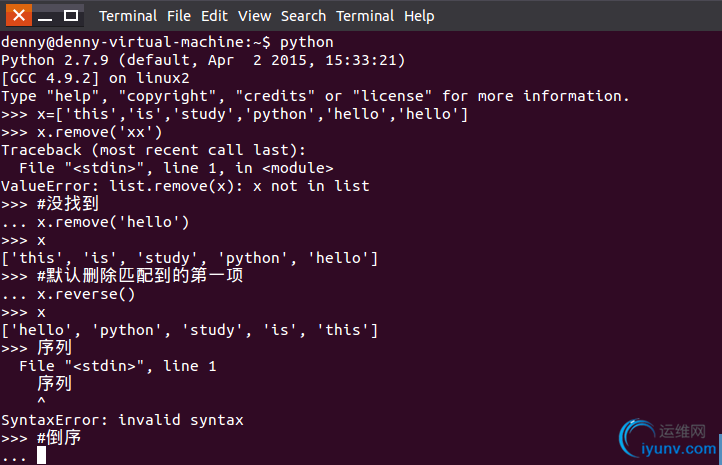The width and height of the screenshot is (722, 465).
Task: Open the second Terminal menu after Search
Action: [365, 16]
